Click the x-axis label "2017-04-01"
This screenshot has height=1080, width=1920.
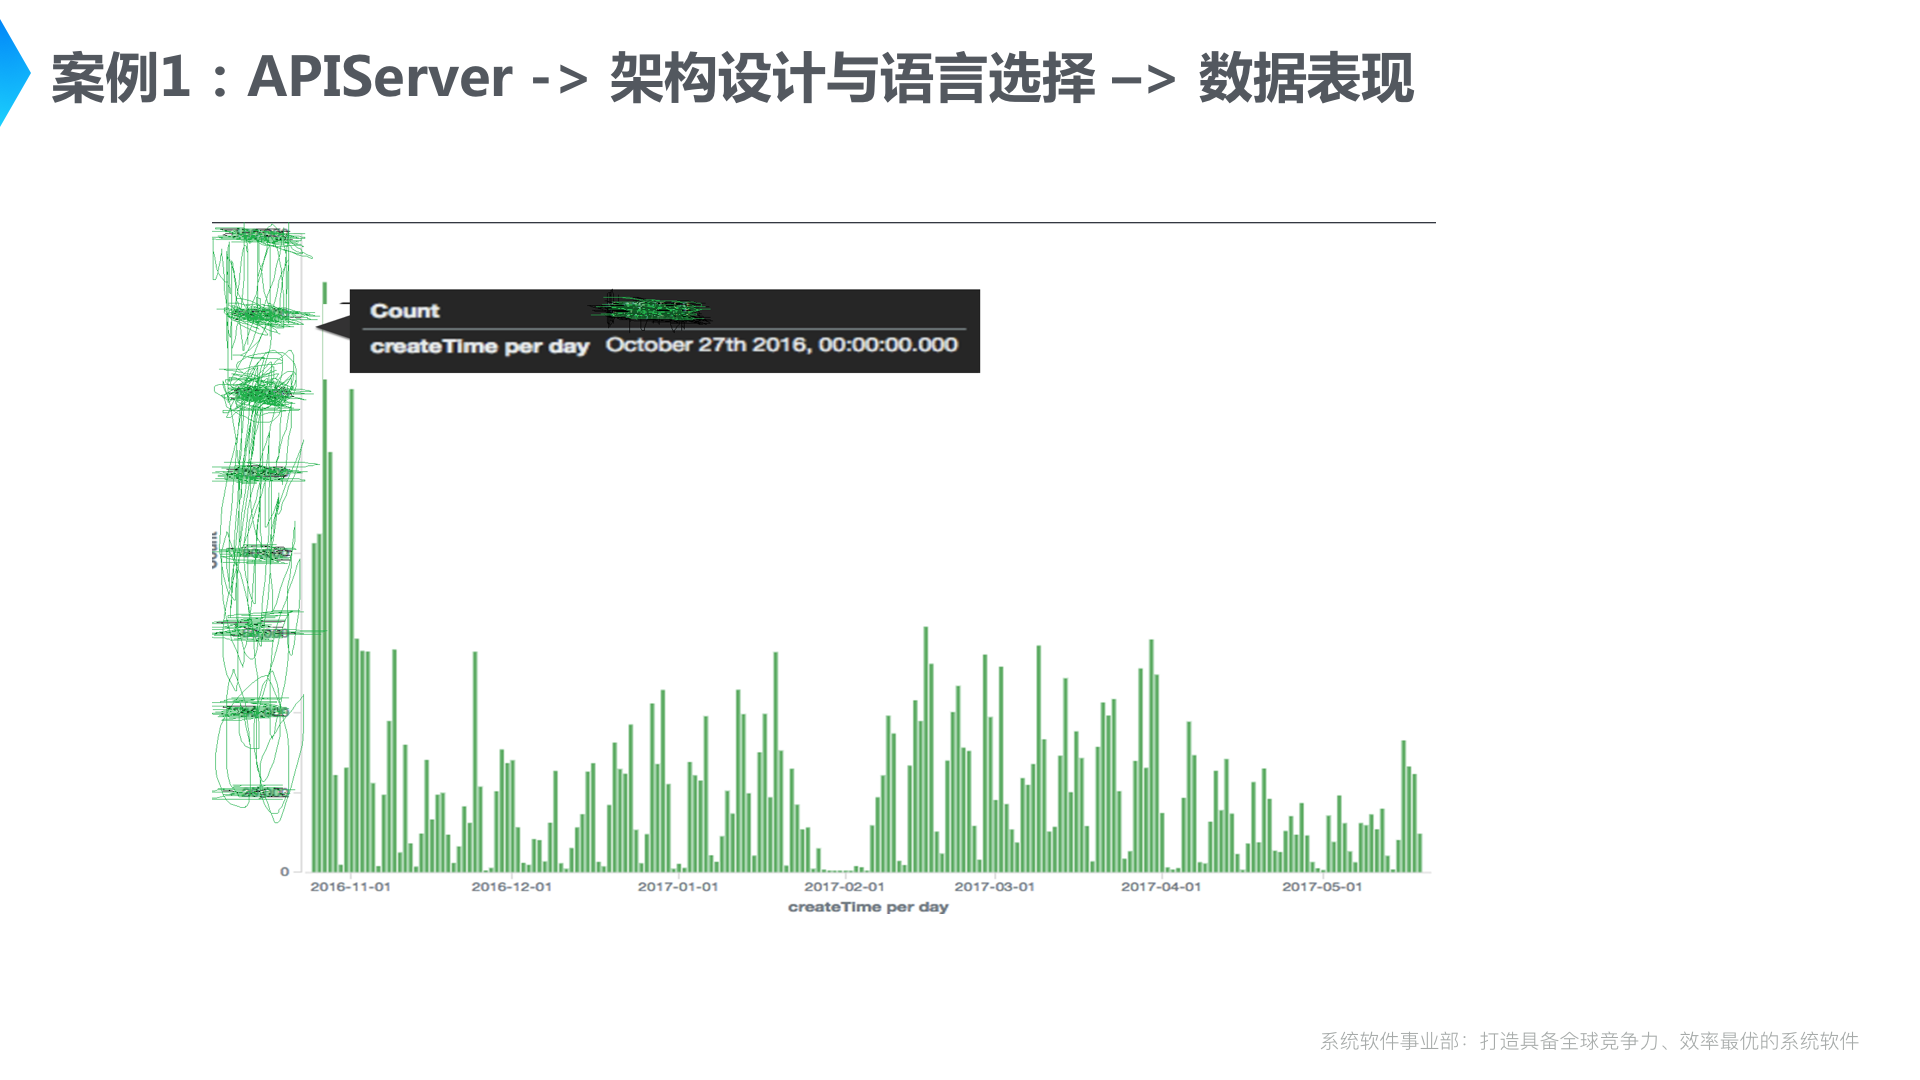pyautogui.click(x=1161, y=887)
